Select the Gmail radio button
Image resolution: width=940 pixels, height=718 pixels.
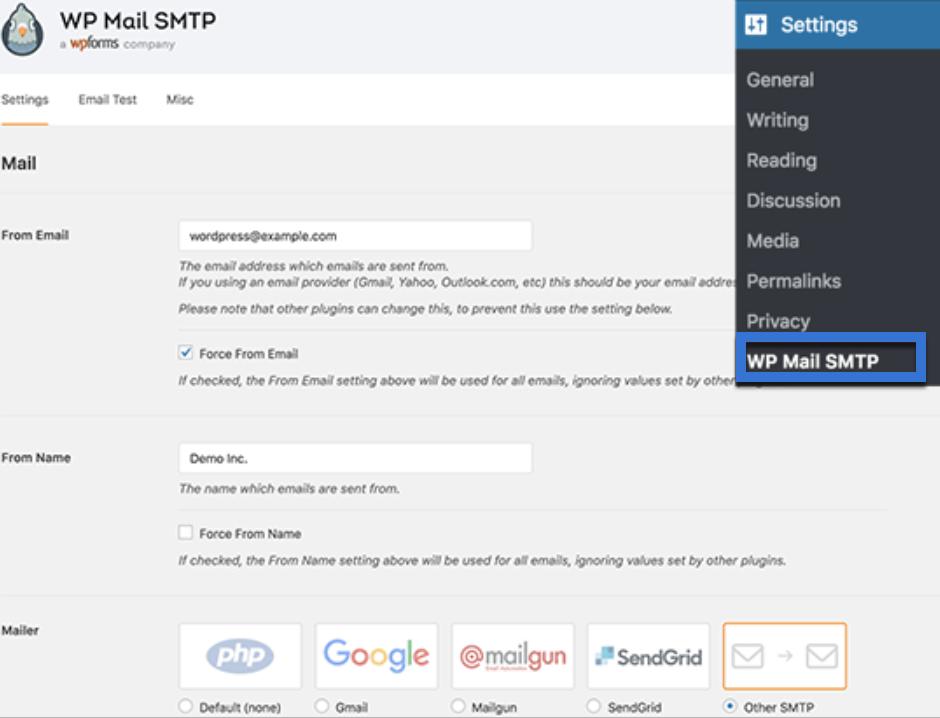coord(322,706)
